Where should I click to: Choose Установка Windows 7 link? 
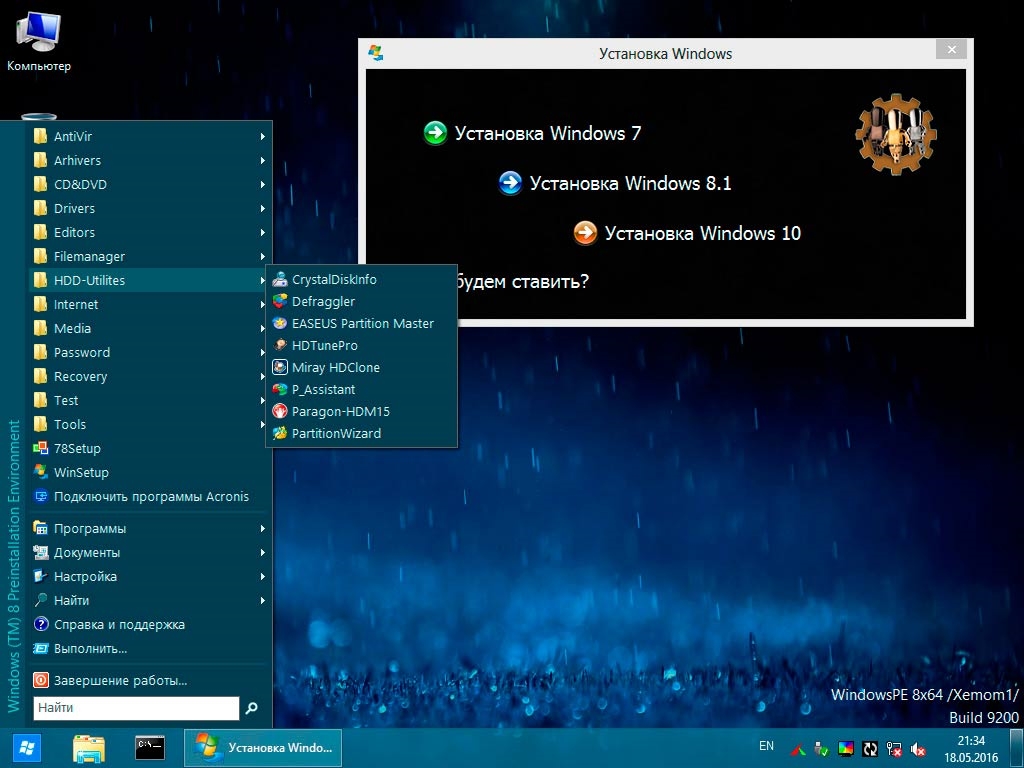pos(548,133)
